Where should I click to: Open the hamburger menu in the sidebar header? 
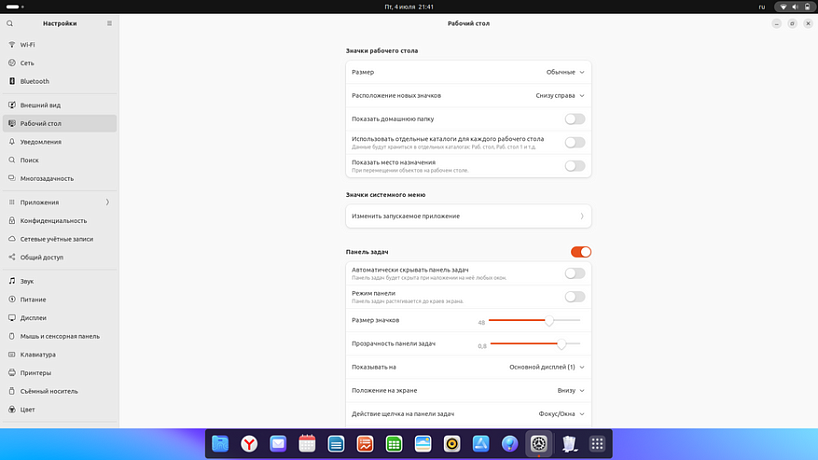tap(109, 23)
